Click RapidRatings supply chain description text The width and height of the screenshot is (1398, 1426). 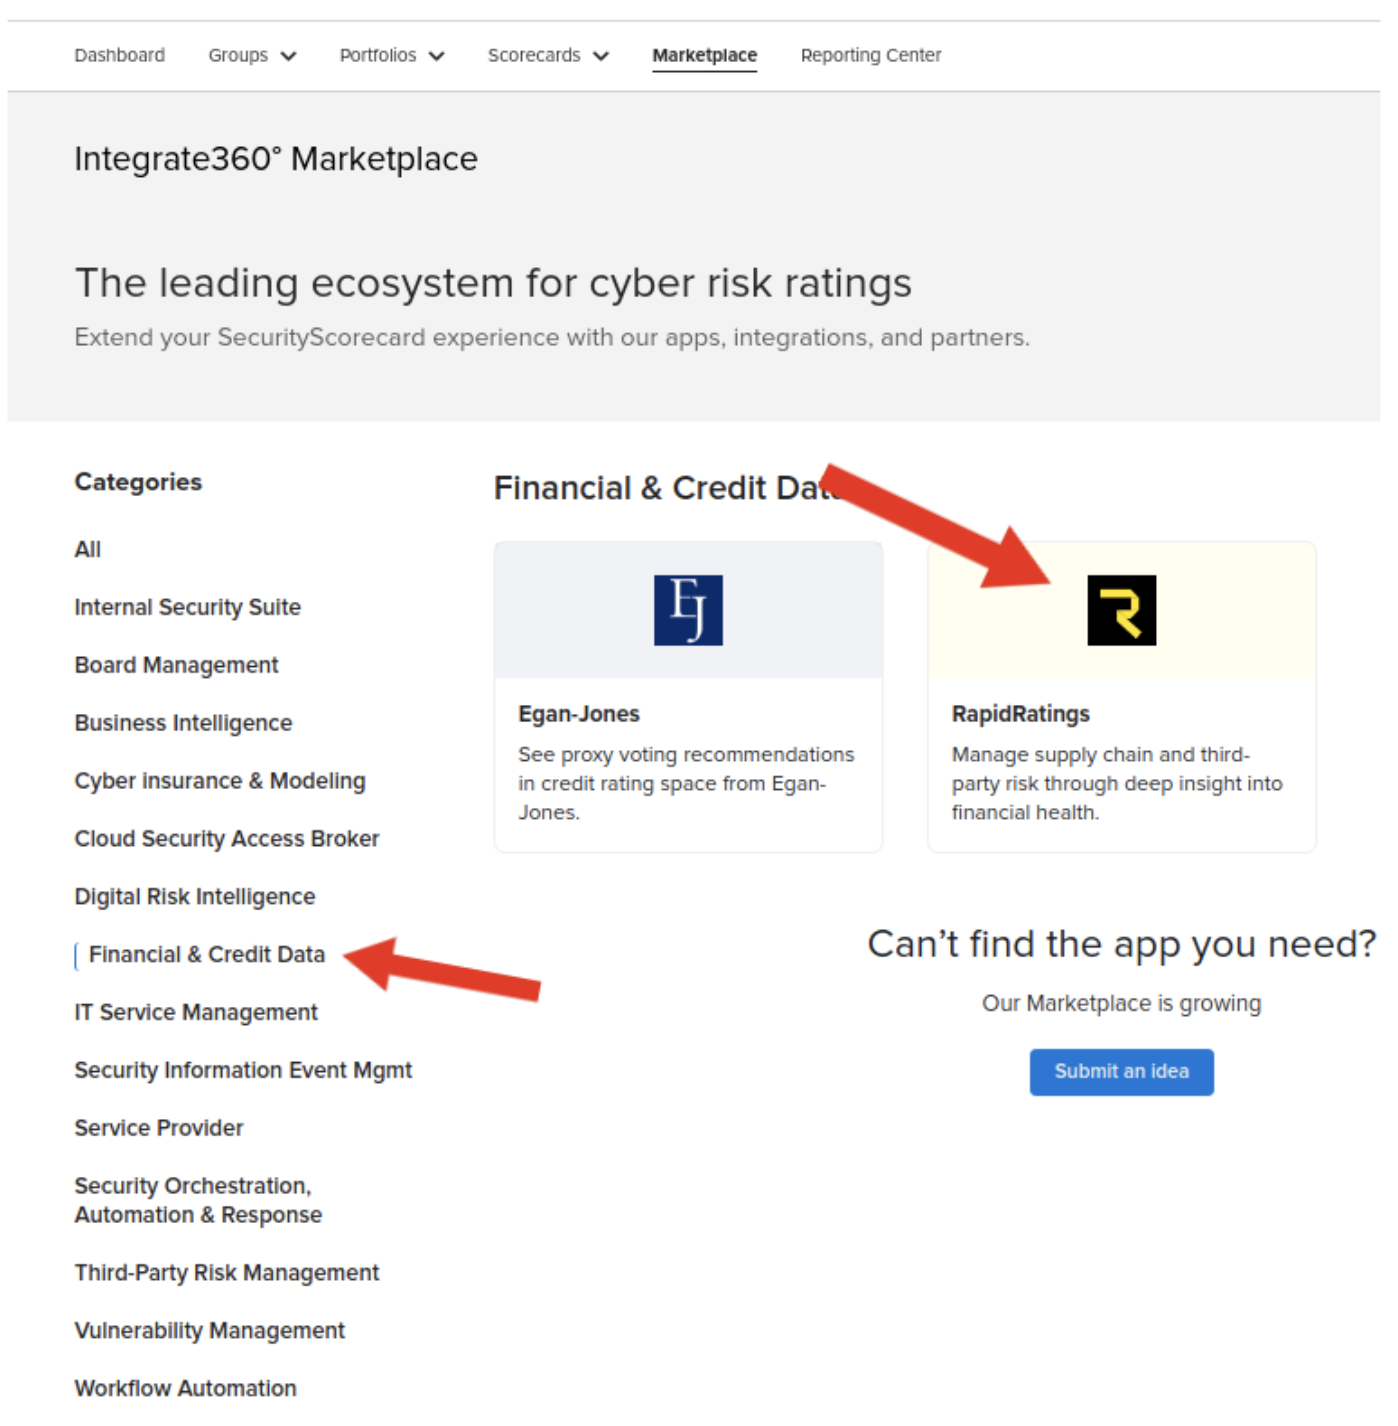coord(1117,783)
